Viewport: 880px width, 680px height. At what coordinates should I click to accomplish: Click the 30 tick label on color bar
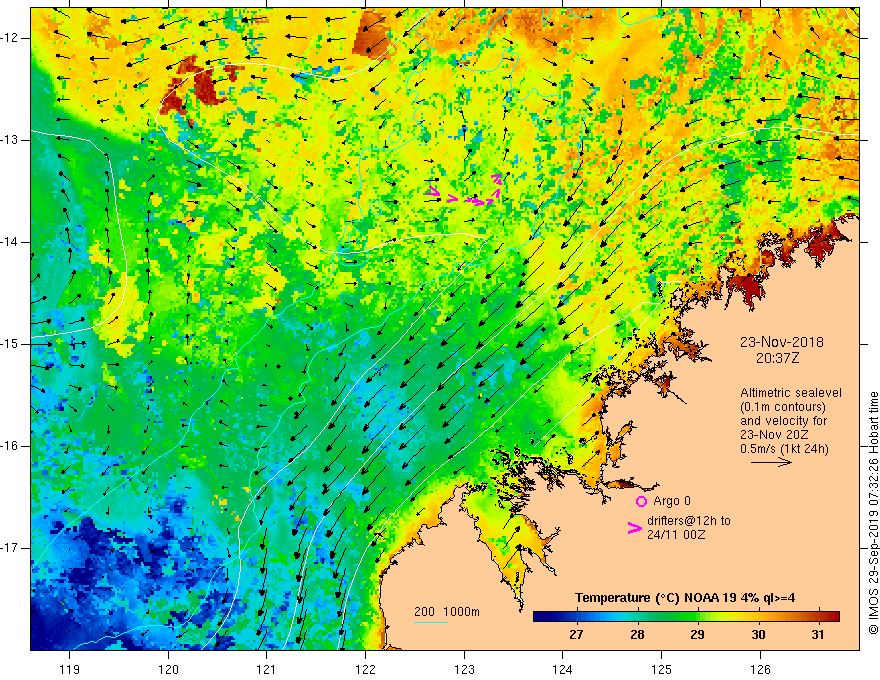click(758, 635)
